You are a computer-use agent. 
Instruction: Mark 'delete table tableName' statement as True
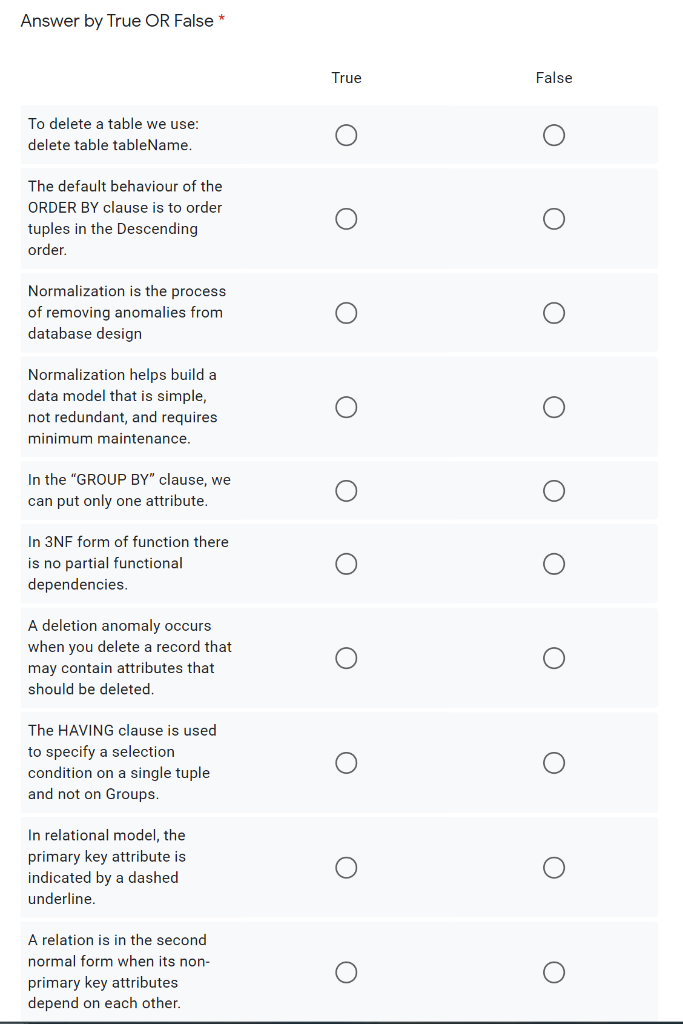tap(346, 135)
